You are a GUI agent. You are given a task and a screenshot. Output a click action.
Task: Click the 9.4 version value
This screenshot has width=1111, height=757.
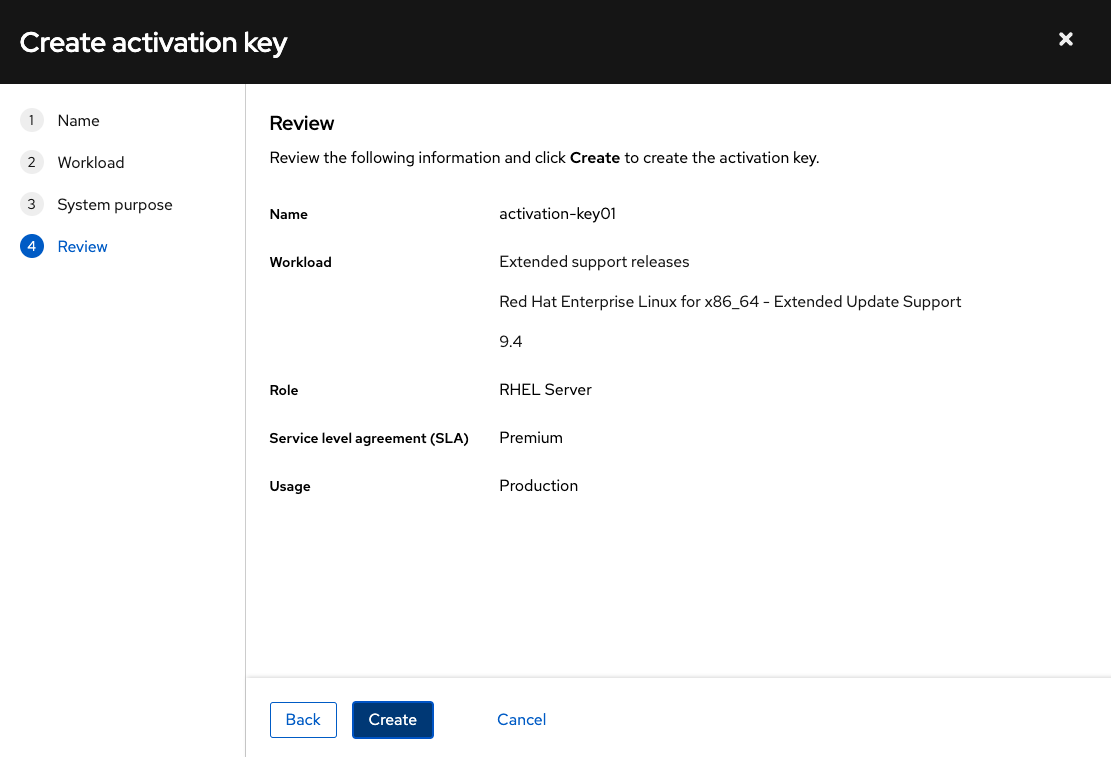[510, 342]
